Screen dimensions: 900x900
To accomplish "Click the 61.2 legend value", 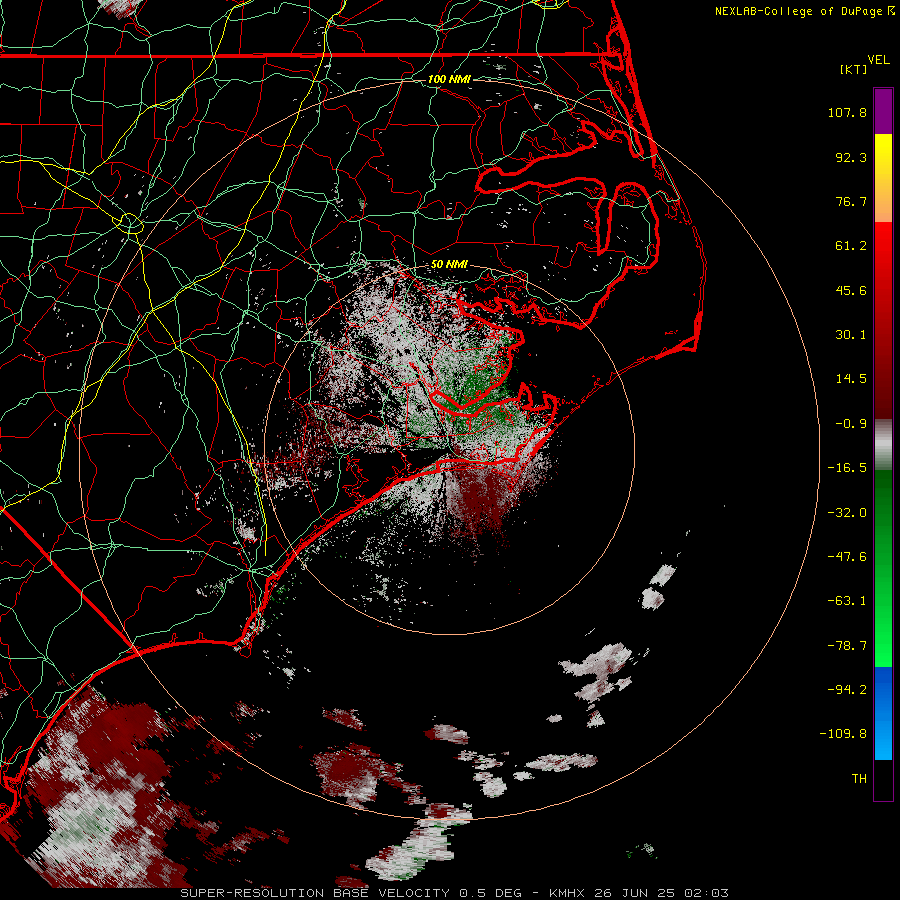I will (x=851, y=246).
